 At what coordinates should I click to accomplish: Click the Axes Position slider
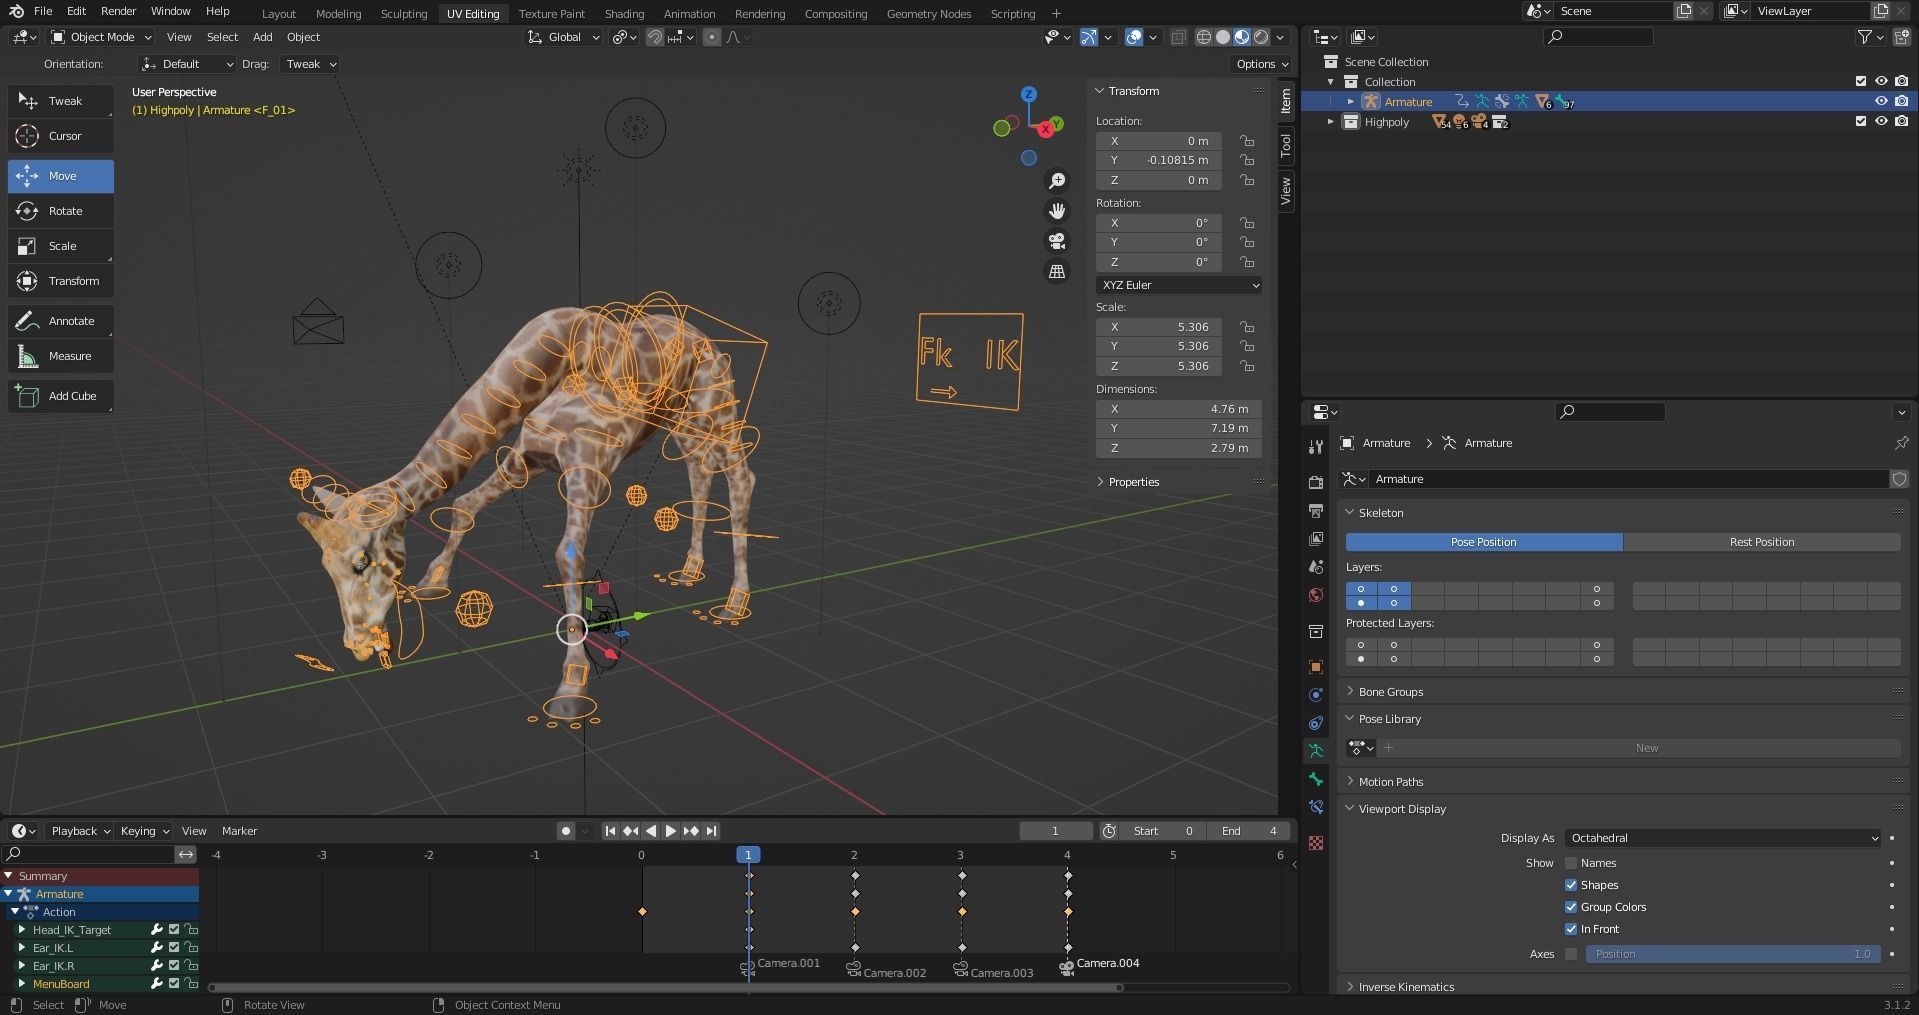1732,954
